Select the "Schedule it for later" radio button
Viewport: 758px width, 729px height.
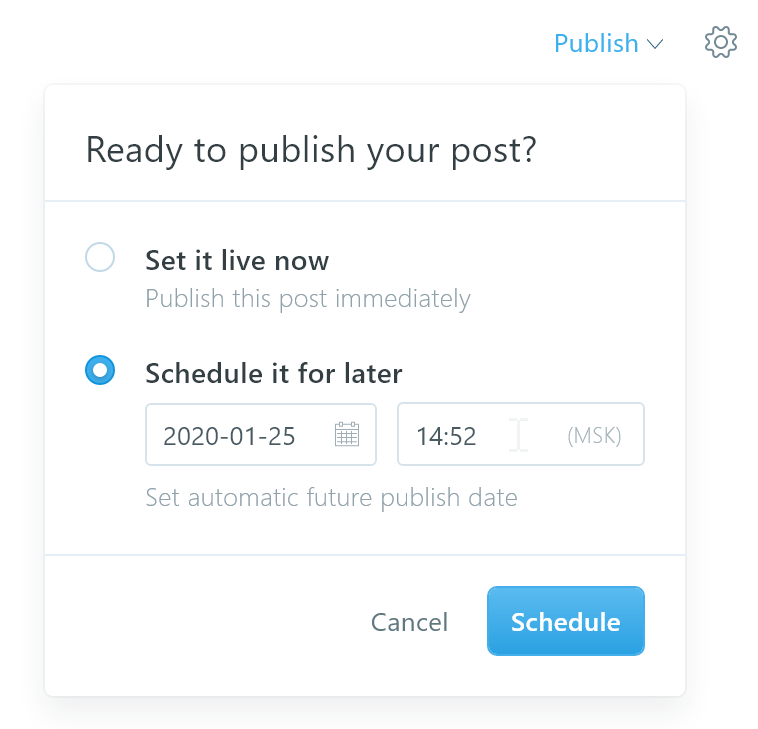click(100, 370)
